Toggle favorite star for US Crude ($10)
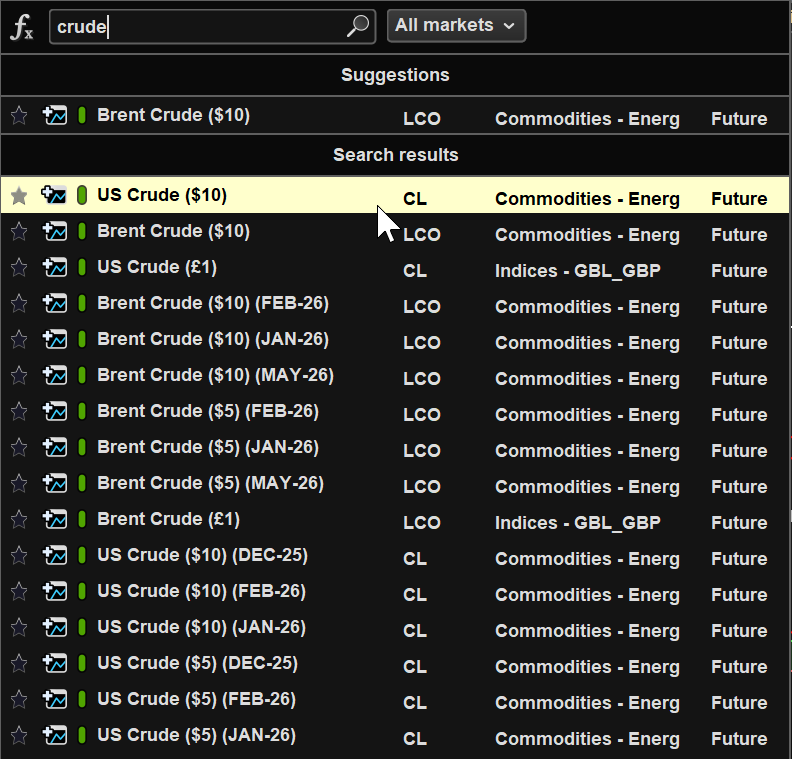Screen dimensions: 792x759 pyautogui.click(x=19, y=195)
